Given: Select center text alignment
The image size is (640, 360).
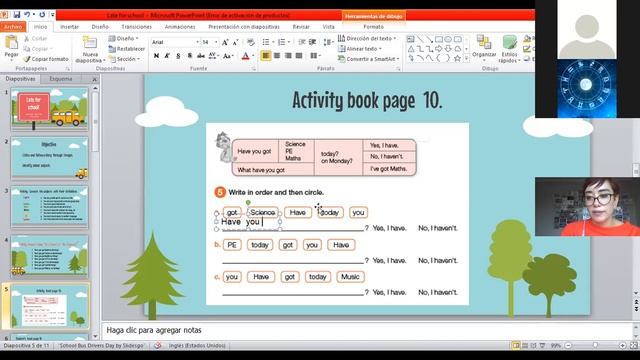Looking at the screenshot, I should [277, 56].
